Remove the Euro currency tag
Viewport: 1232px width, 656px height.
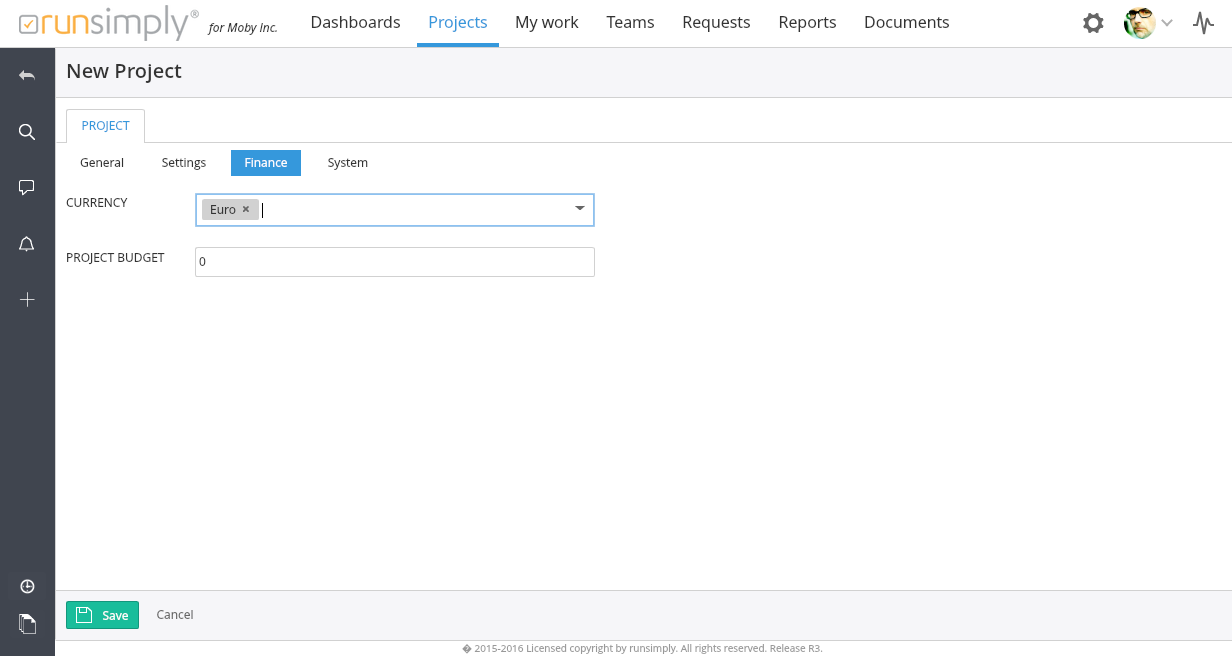pos(246,209)
